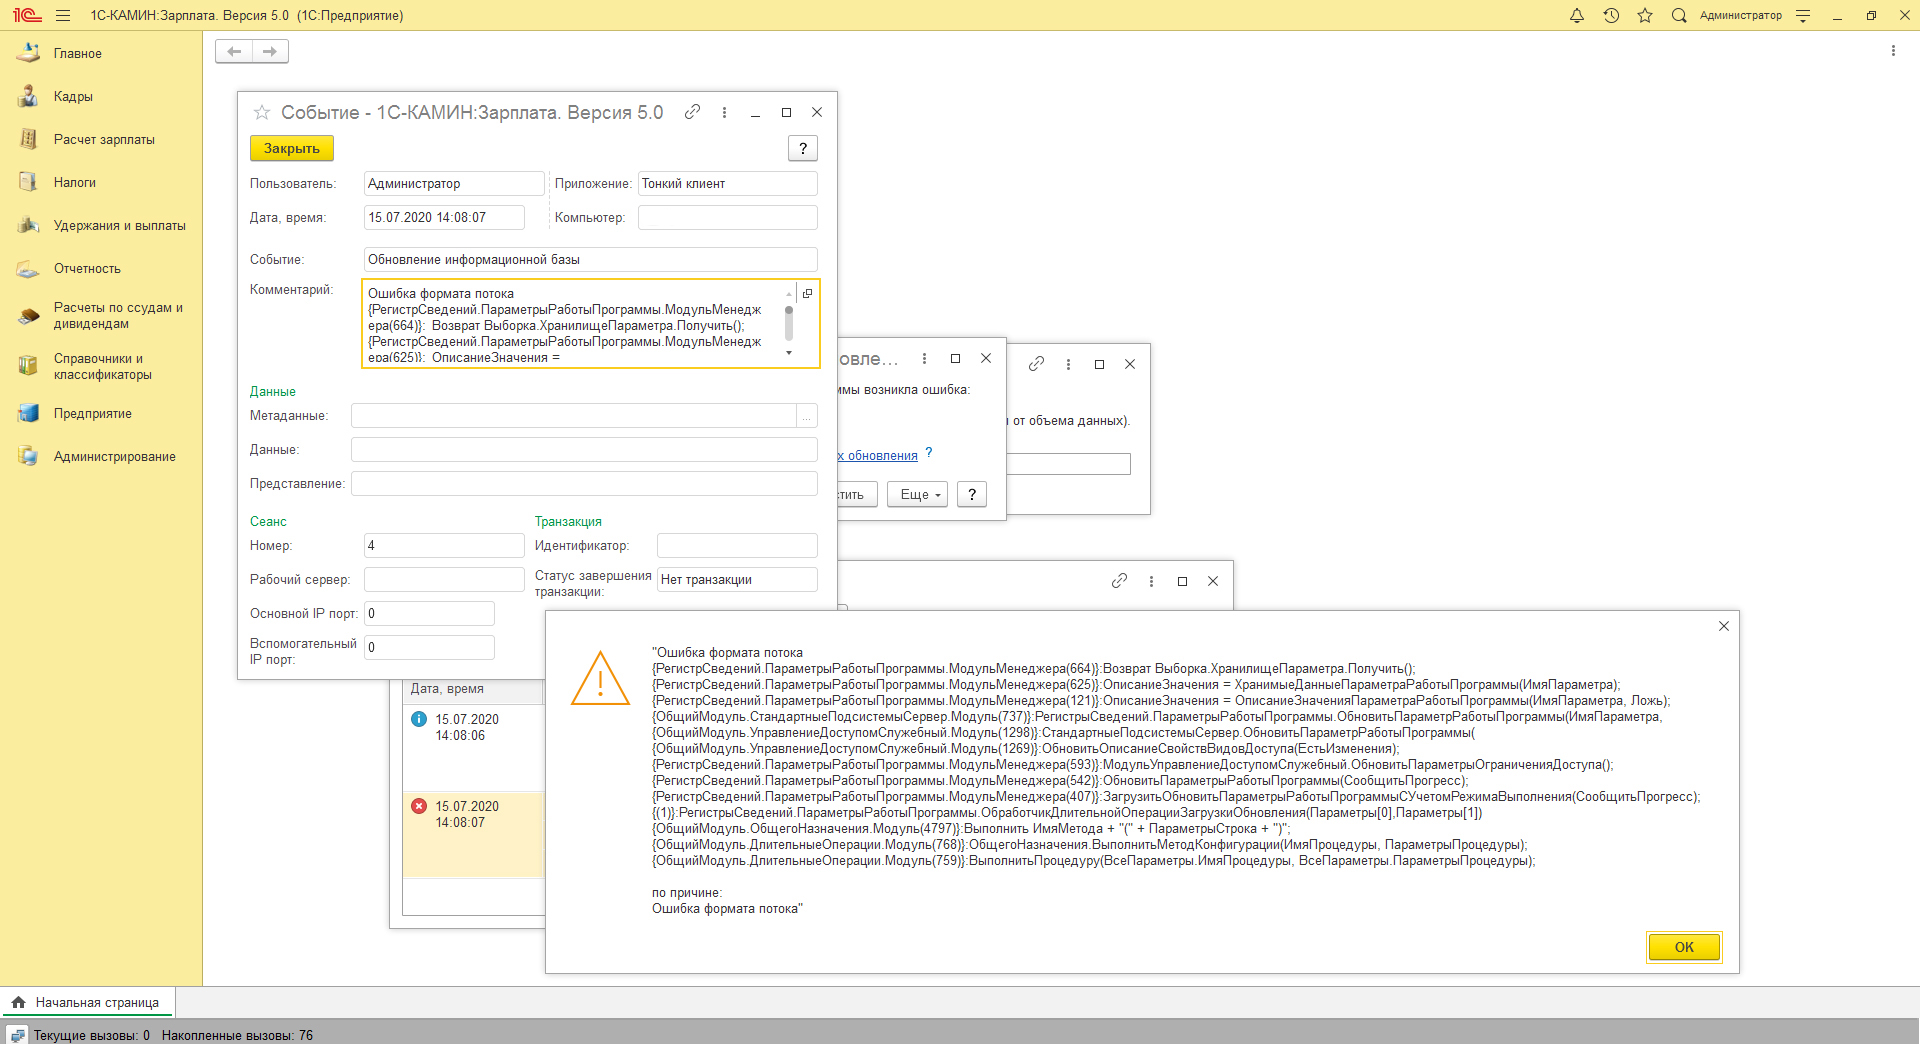Click performance indicator icon in status bar
Viewport: 1920px width, 1044px height.
coord(17,1035)
